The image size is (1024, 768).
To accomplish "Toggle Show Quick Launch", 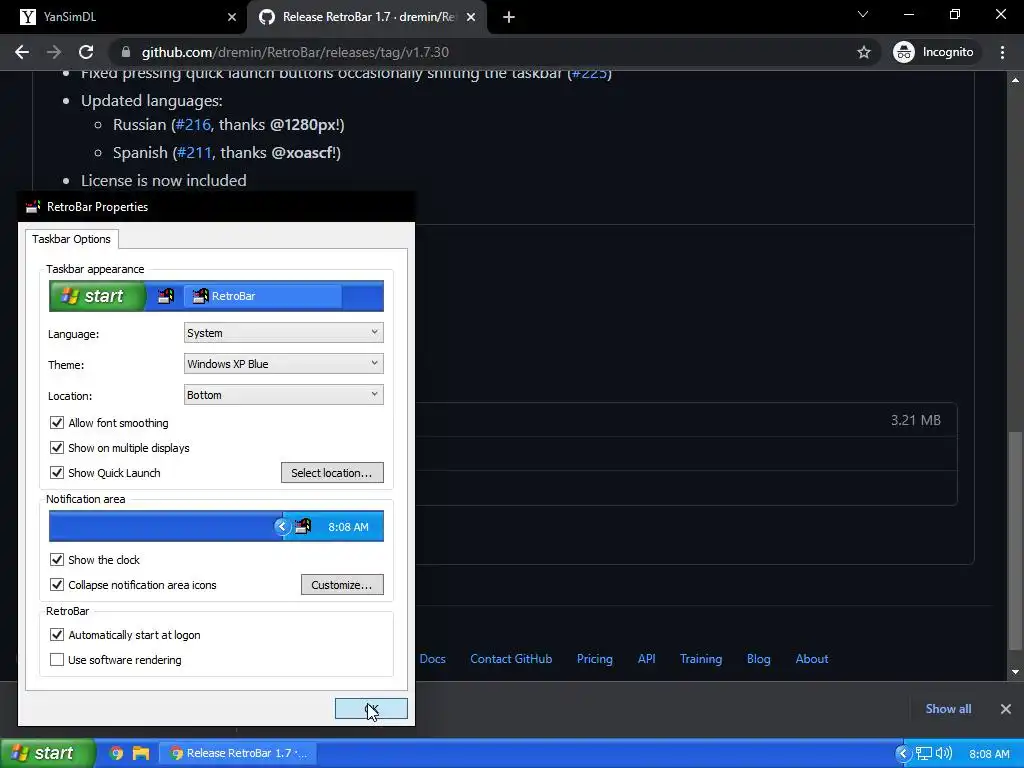I will pyautogui.click(x=57, y=473).
